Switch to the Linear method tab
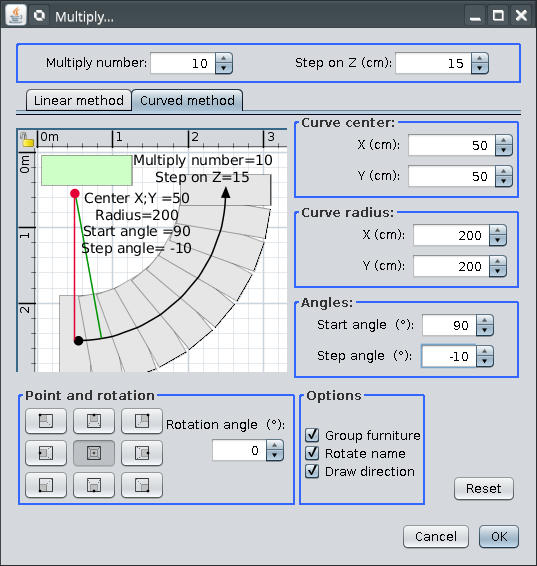The image size is (537, 566). [x=79, y=100]
